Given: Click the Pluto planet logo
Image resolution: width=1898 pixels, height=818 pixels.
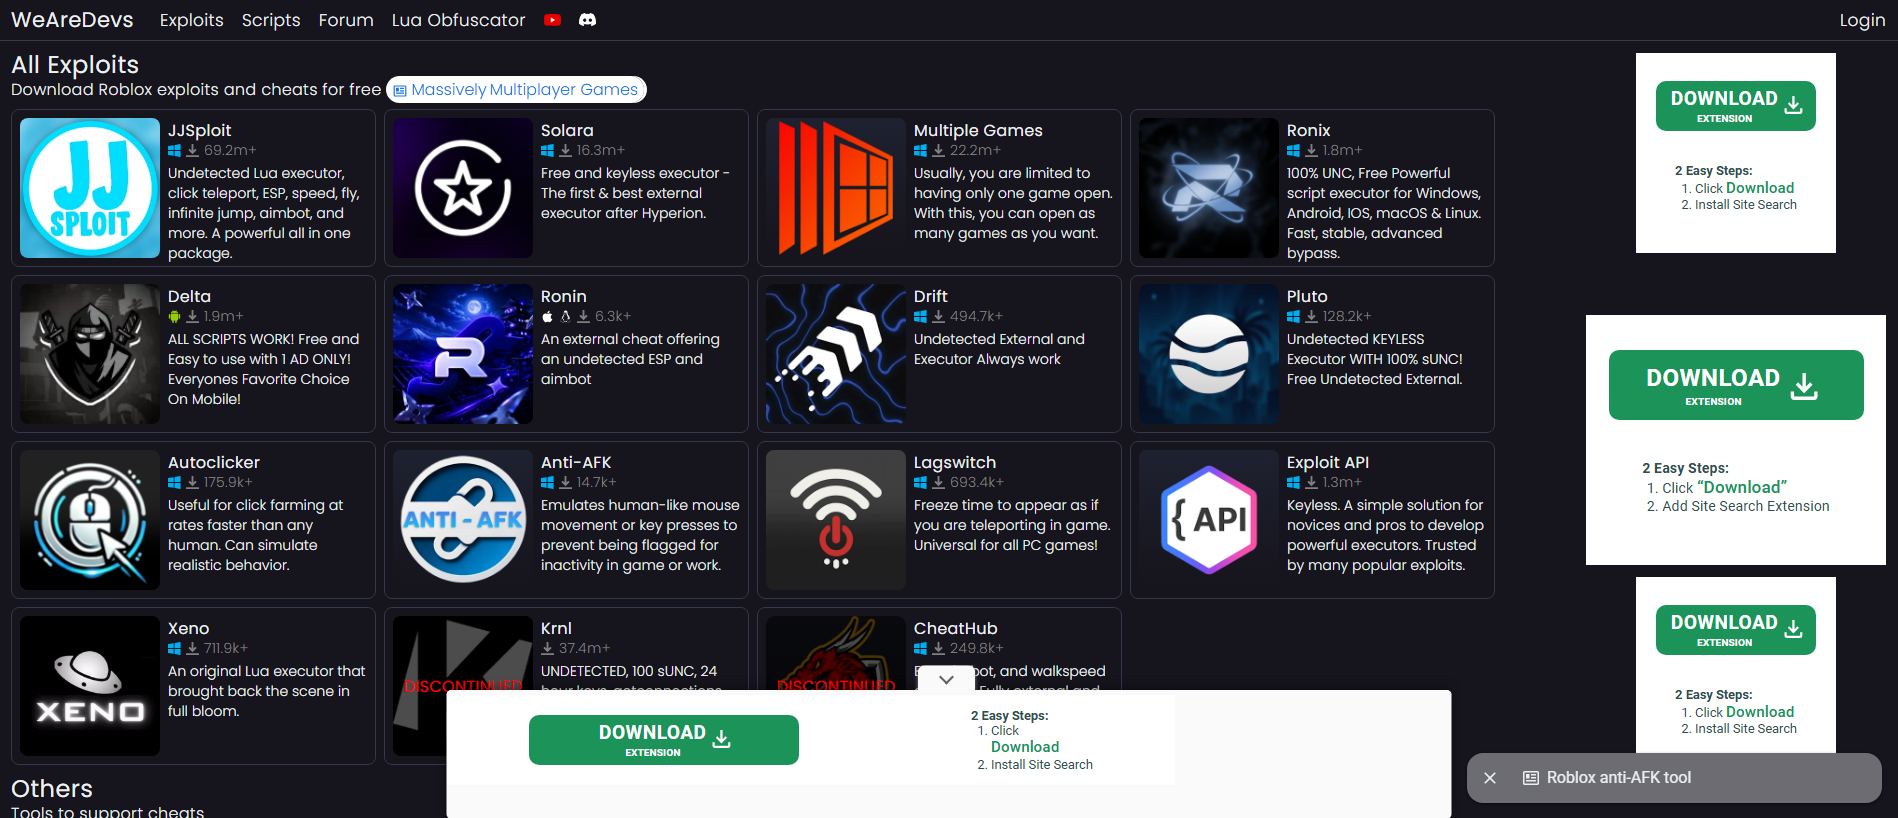Looking at the screenshot, I should [x=1209, y=354].
